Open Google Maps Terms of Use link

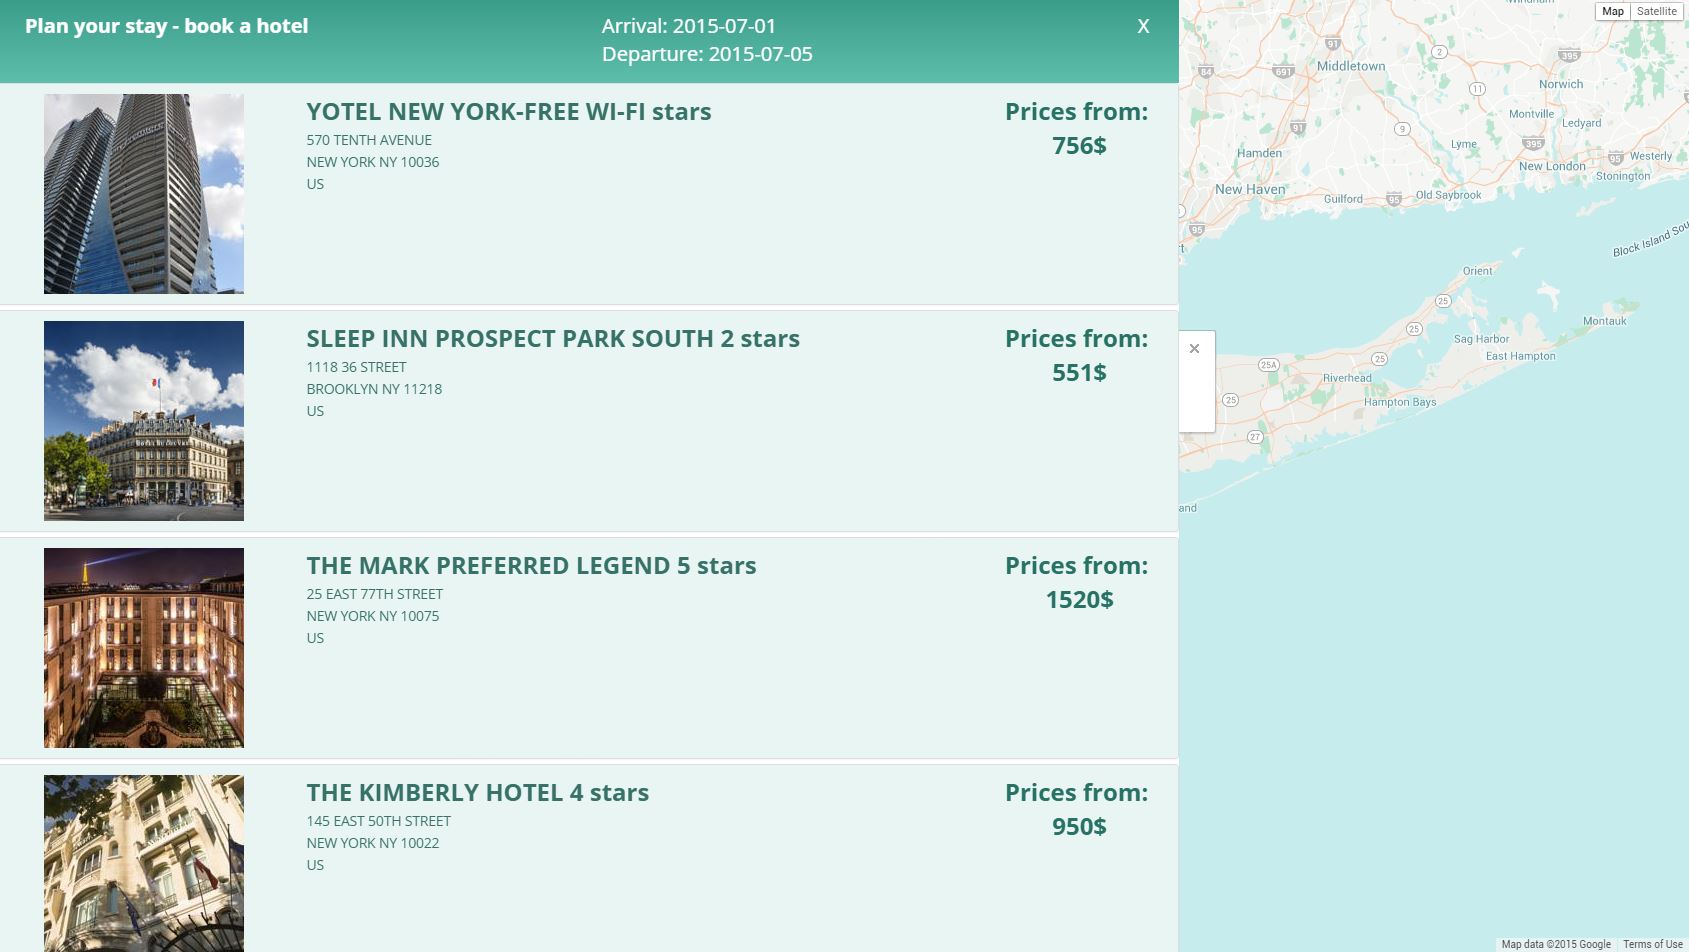[x=1652, y=944]
